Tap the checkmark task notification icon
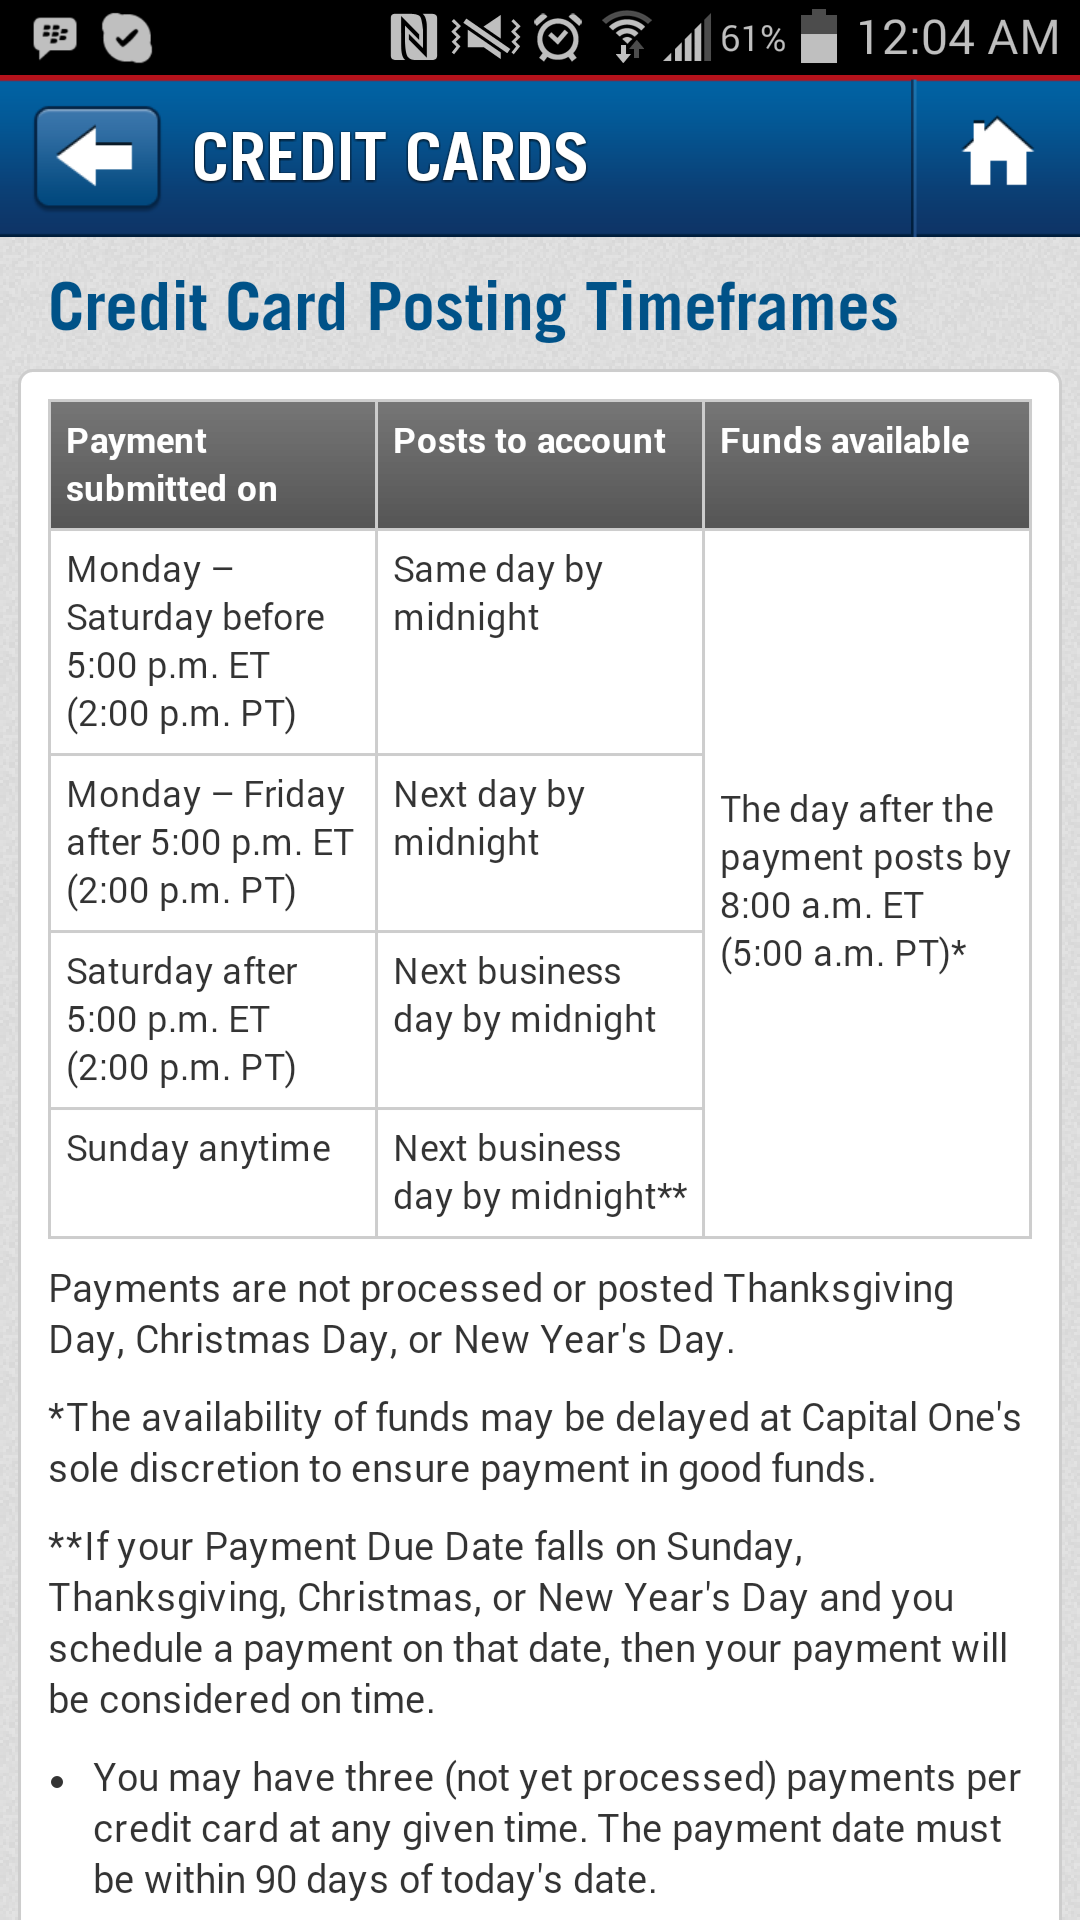This screenshot has height=1920, width=1080. click(127, 38)
